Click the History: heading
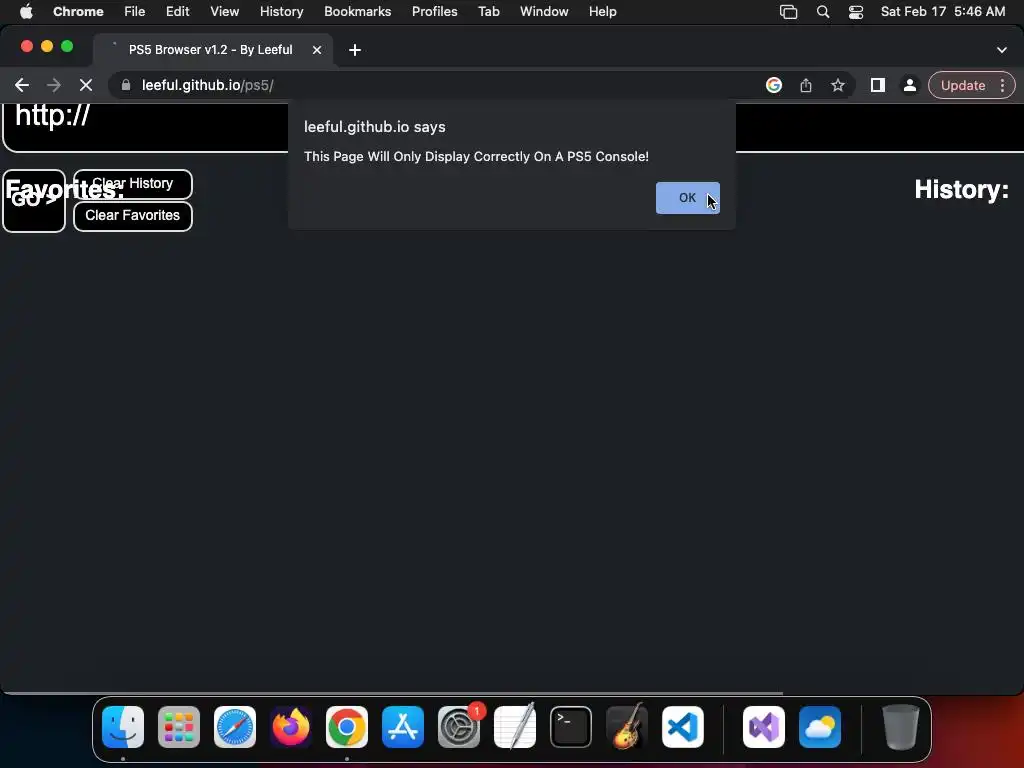Viewport: 1024px width, 768px height. pos(961,190)
